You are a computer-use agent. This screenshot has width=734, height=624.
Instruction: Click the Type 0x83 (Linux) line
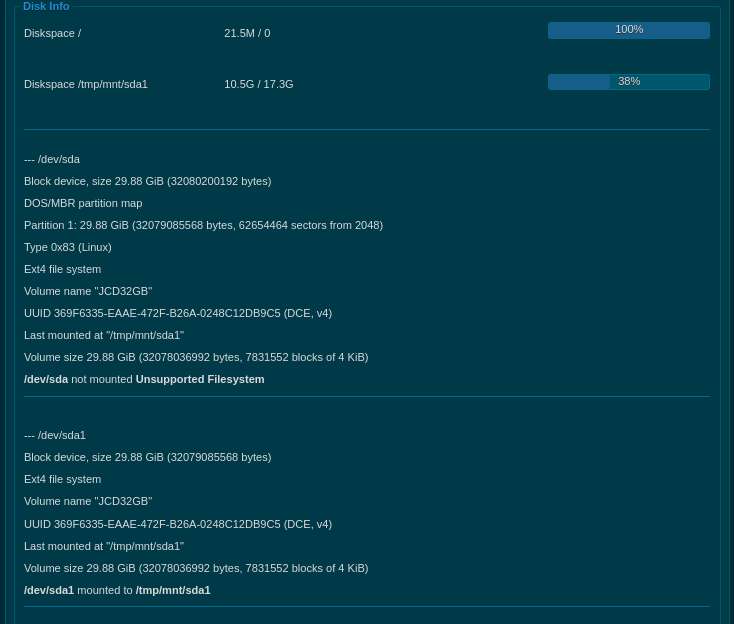67,247
